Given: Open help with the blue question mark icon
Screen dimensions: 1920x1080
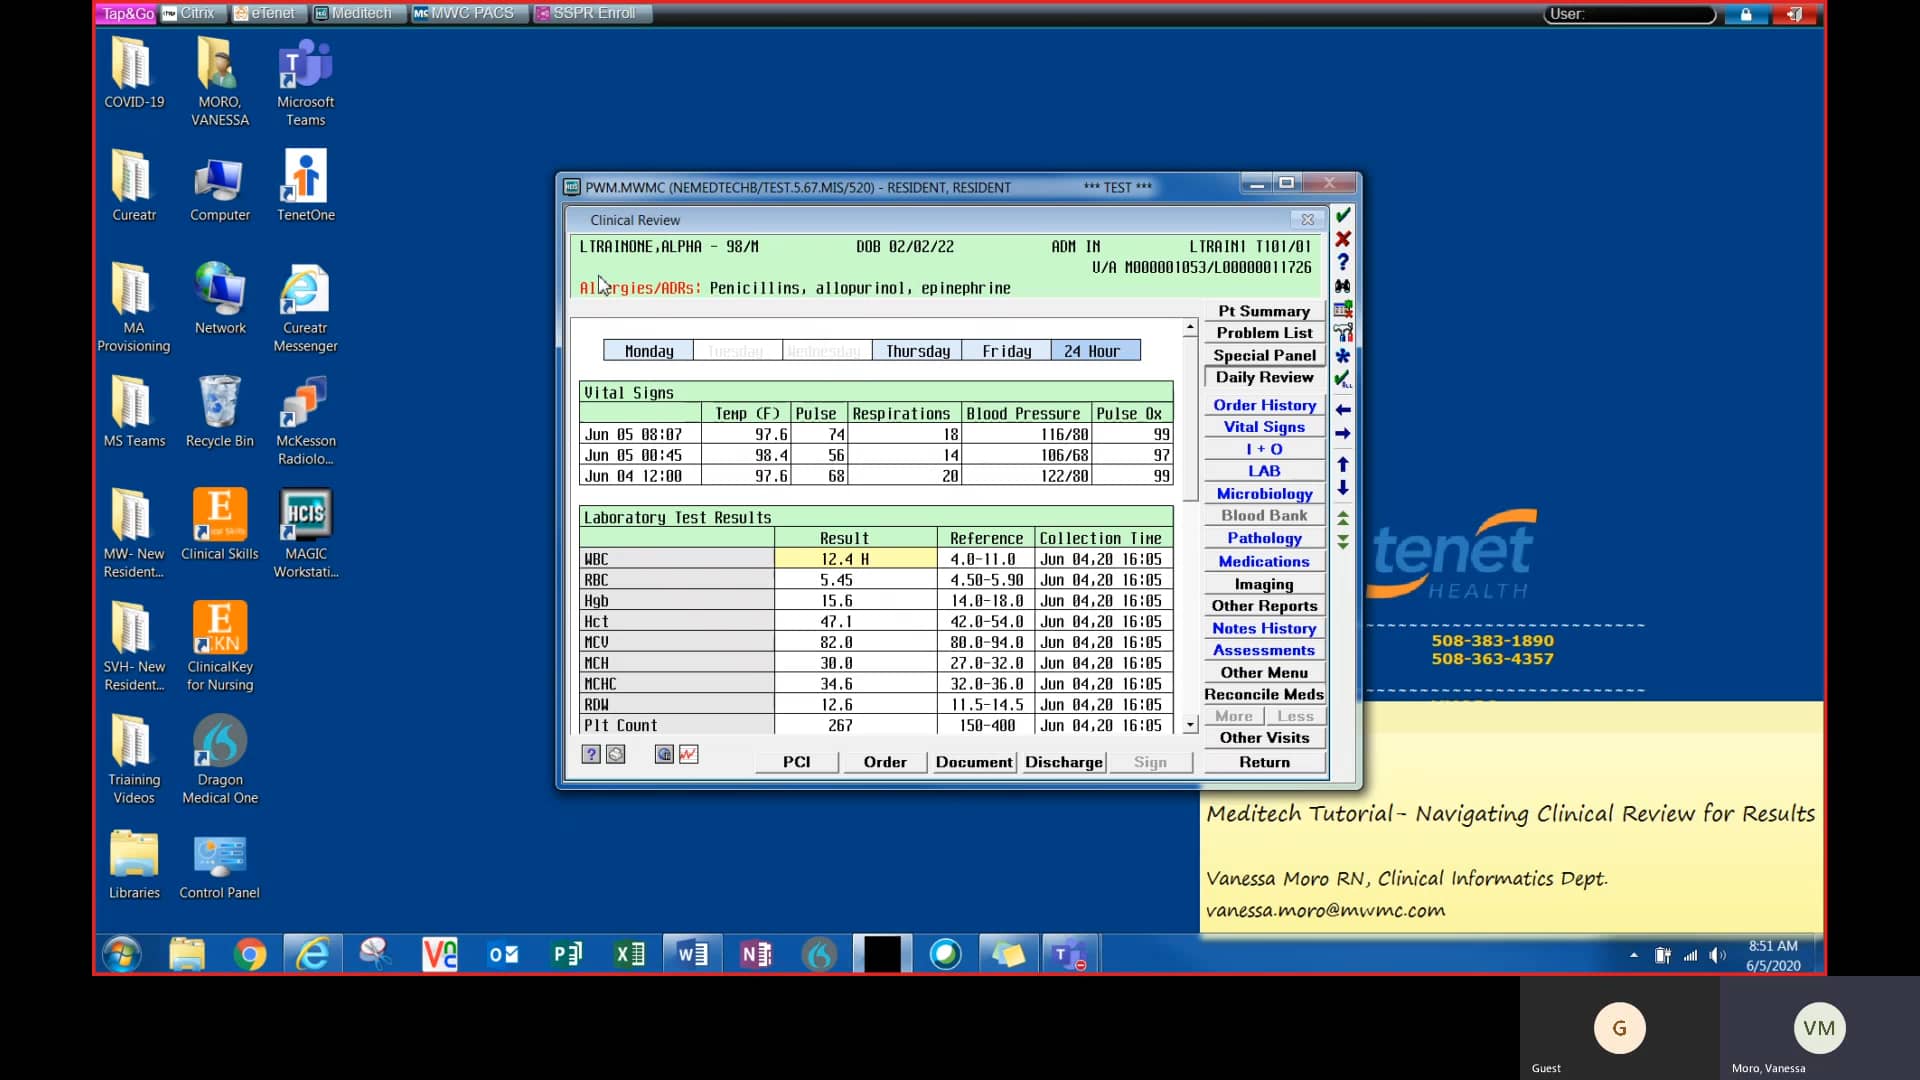Looking at the screenshot, I should (x=1343, y=262).
